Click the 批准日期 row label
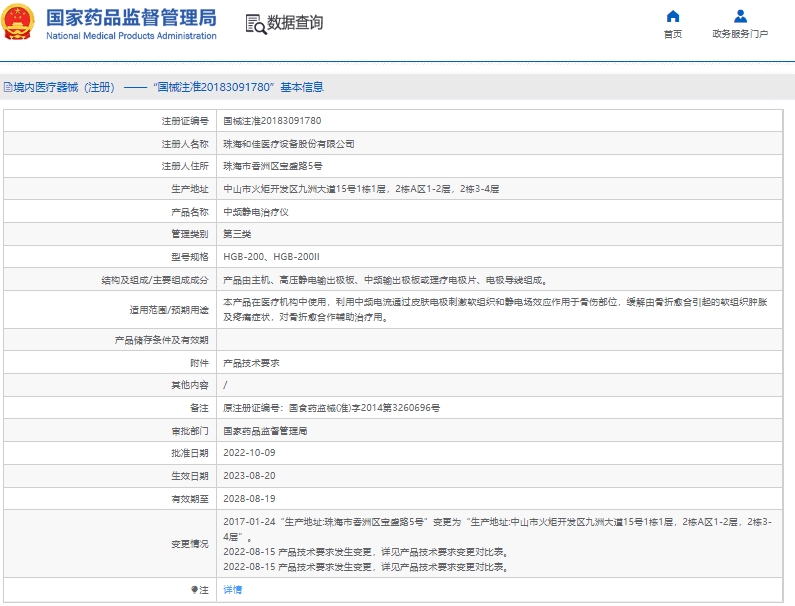795x606 pixels. (x=190, y=453)
